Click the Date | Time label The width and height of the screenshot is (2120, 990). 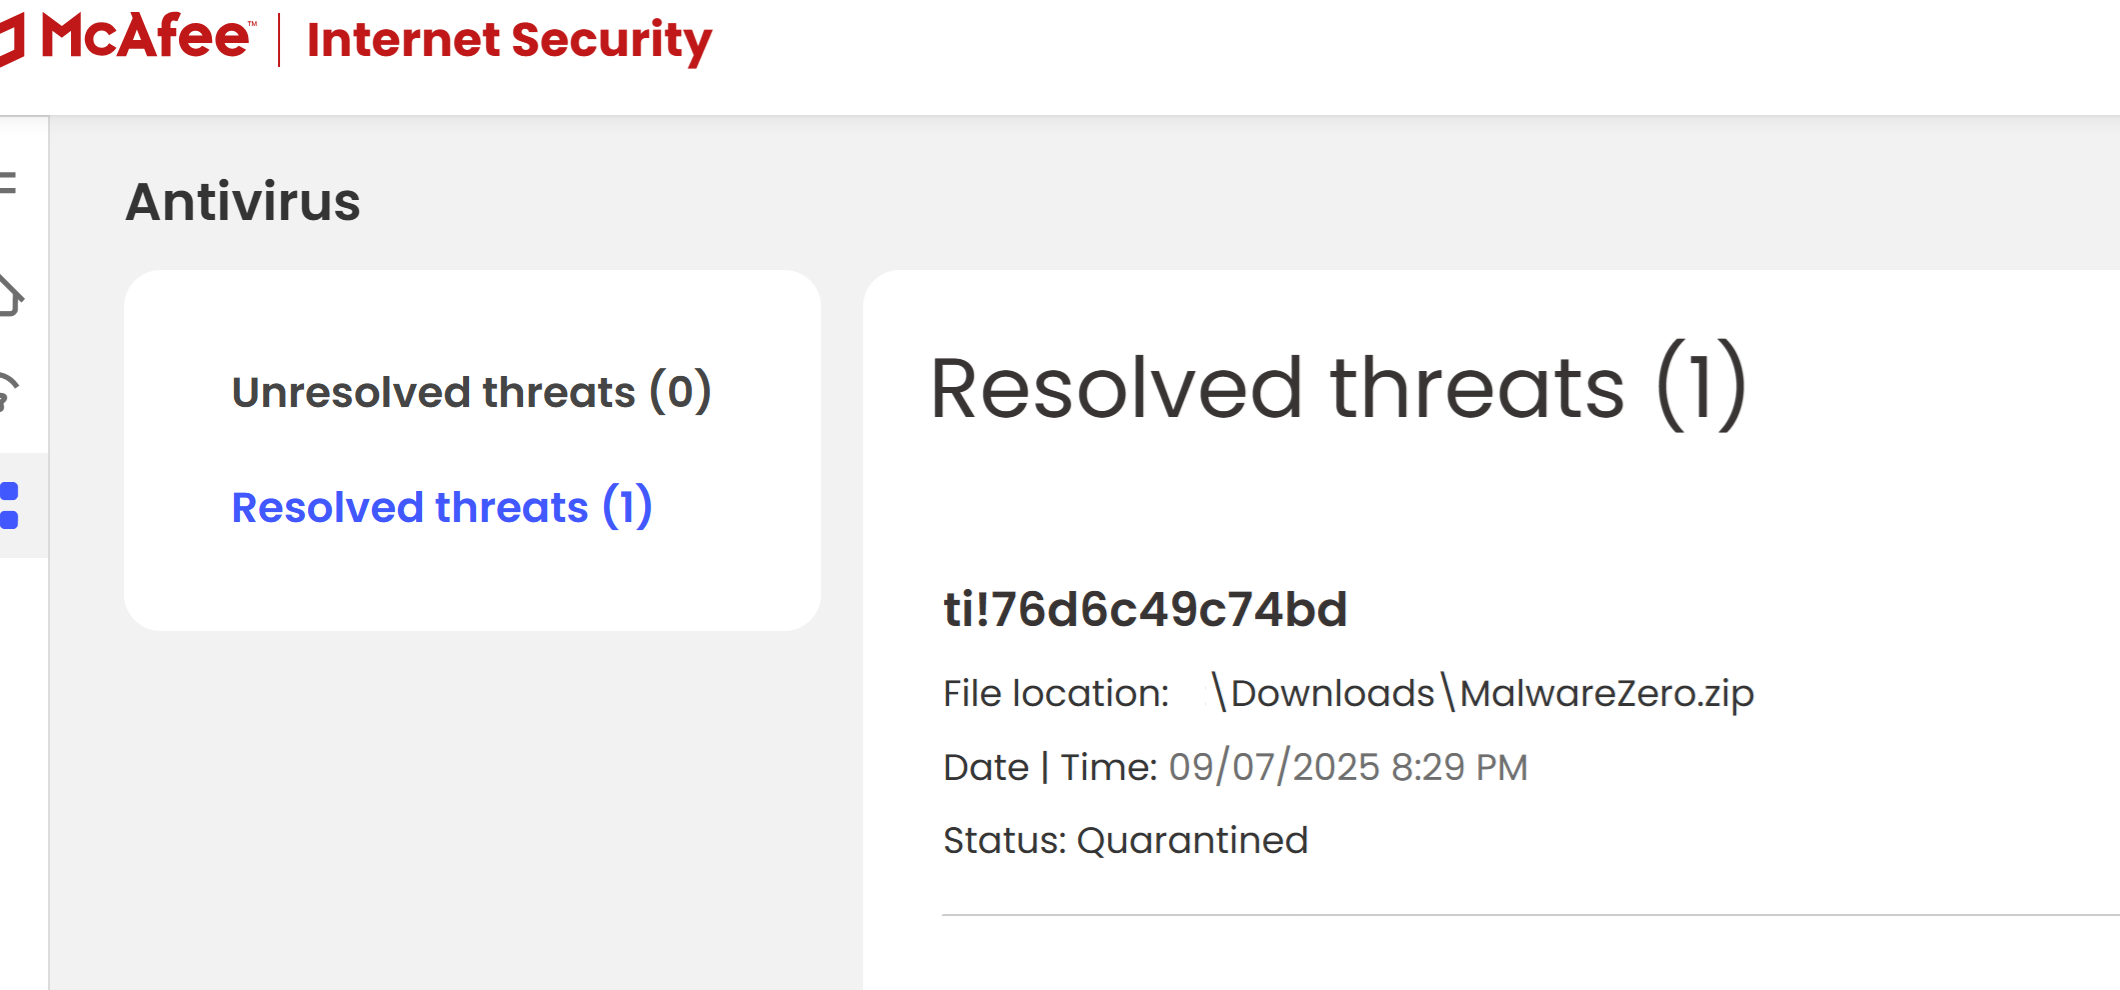pos(1050,767)
